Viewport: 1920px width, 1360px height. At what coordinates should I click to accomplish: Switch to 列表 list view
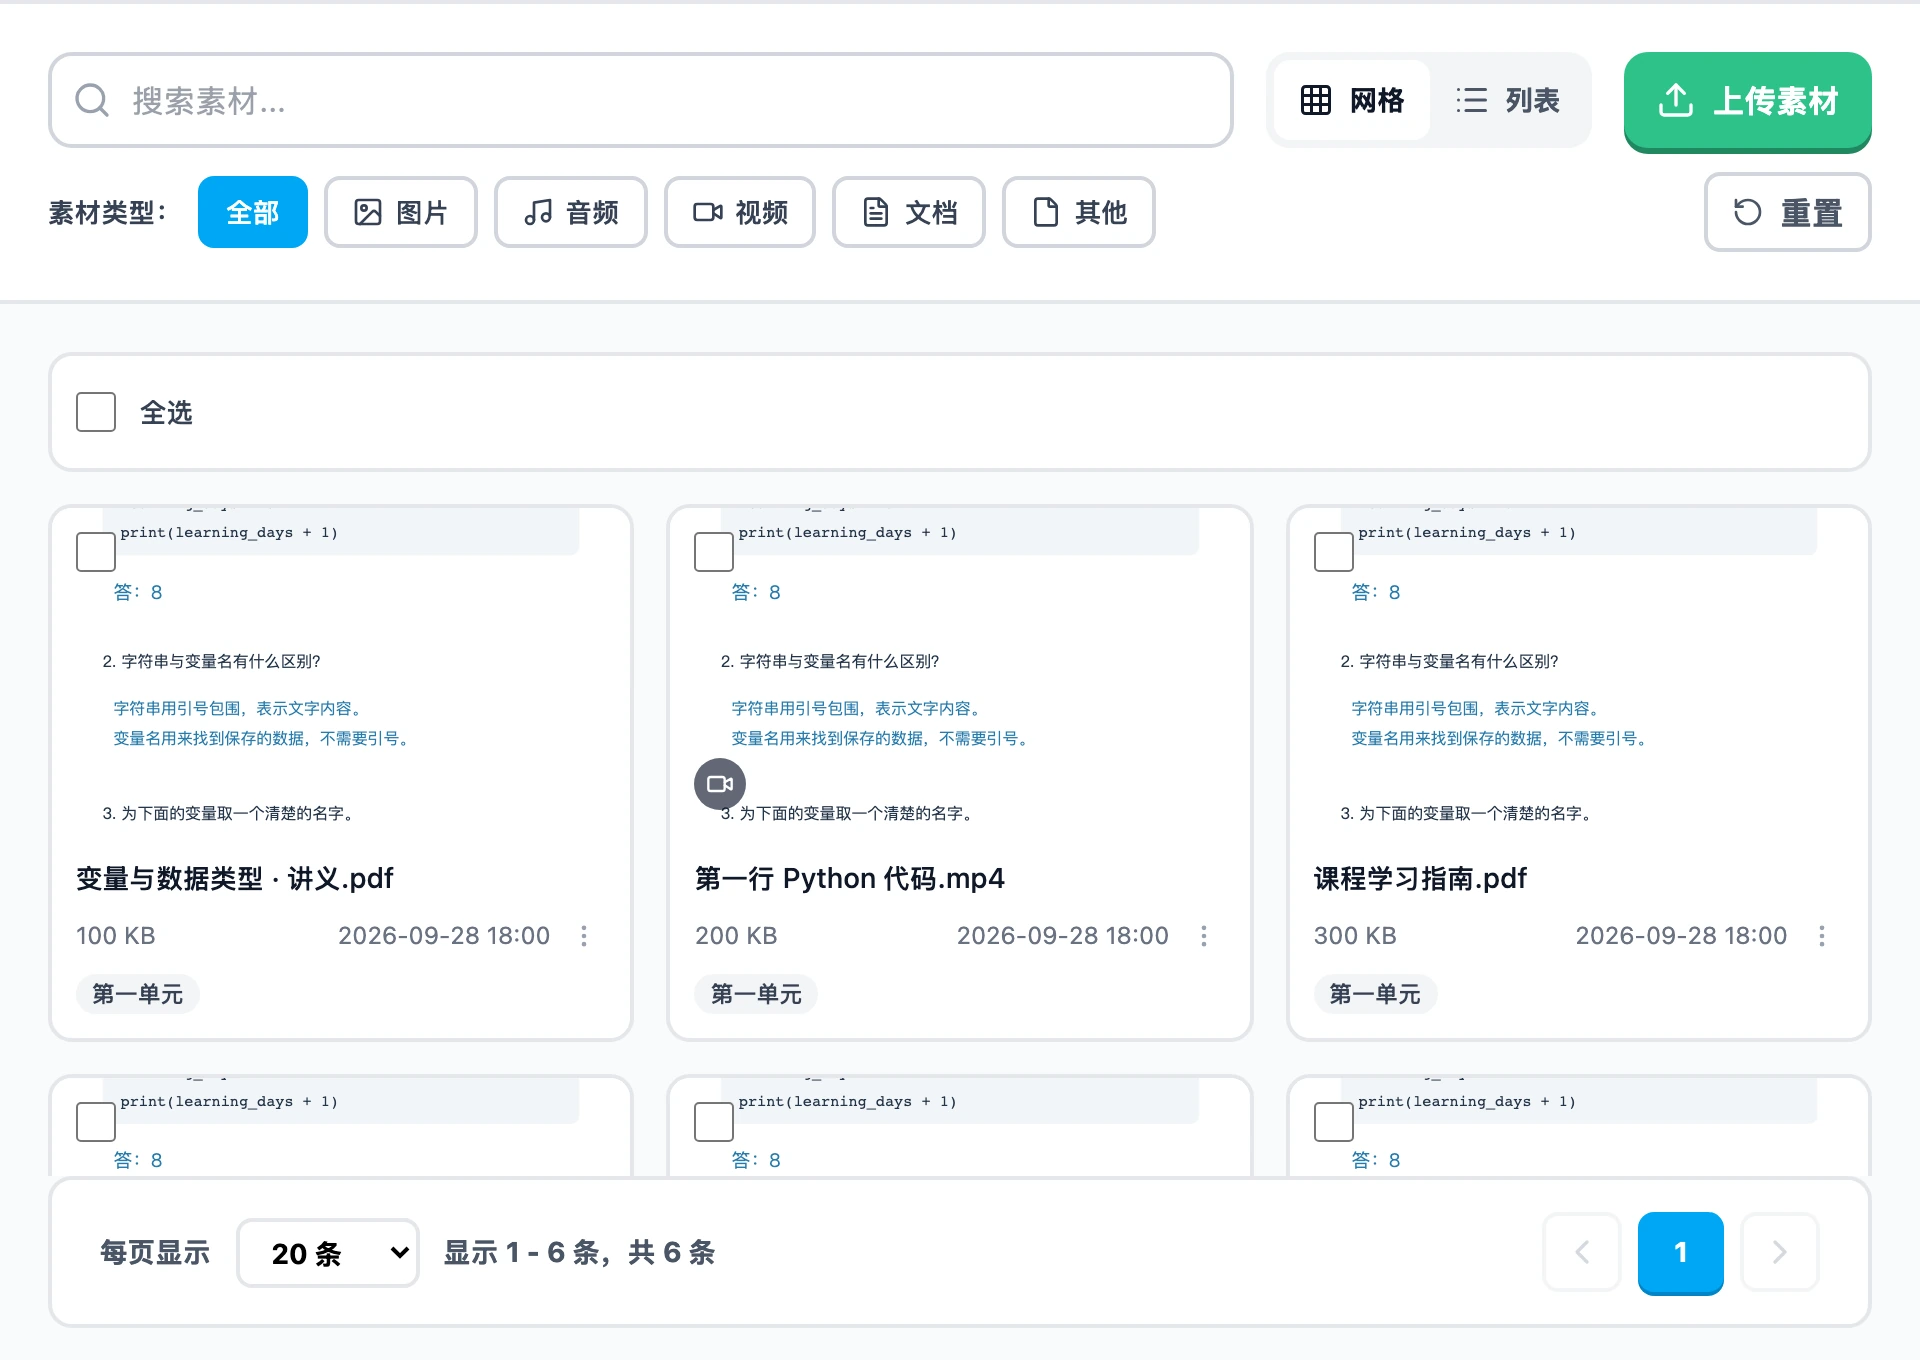(x=1507, y=100)
